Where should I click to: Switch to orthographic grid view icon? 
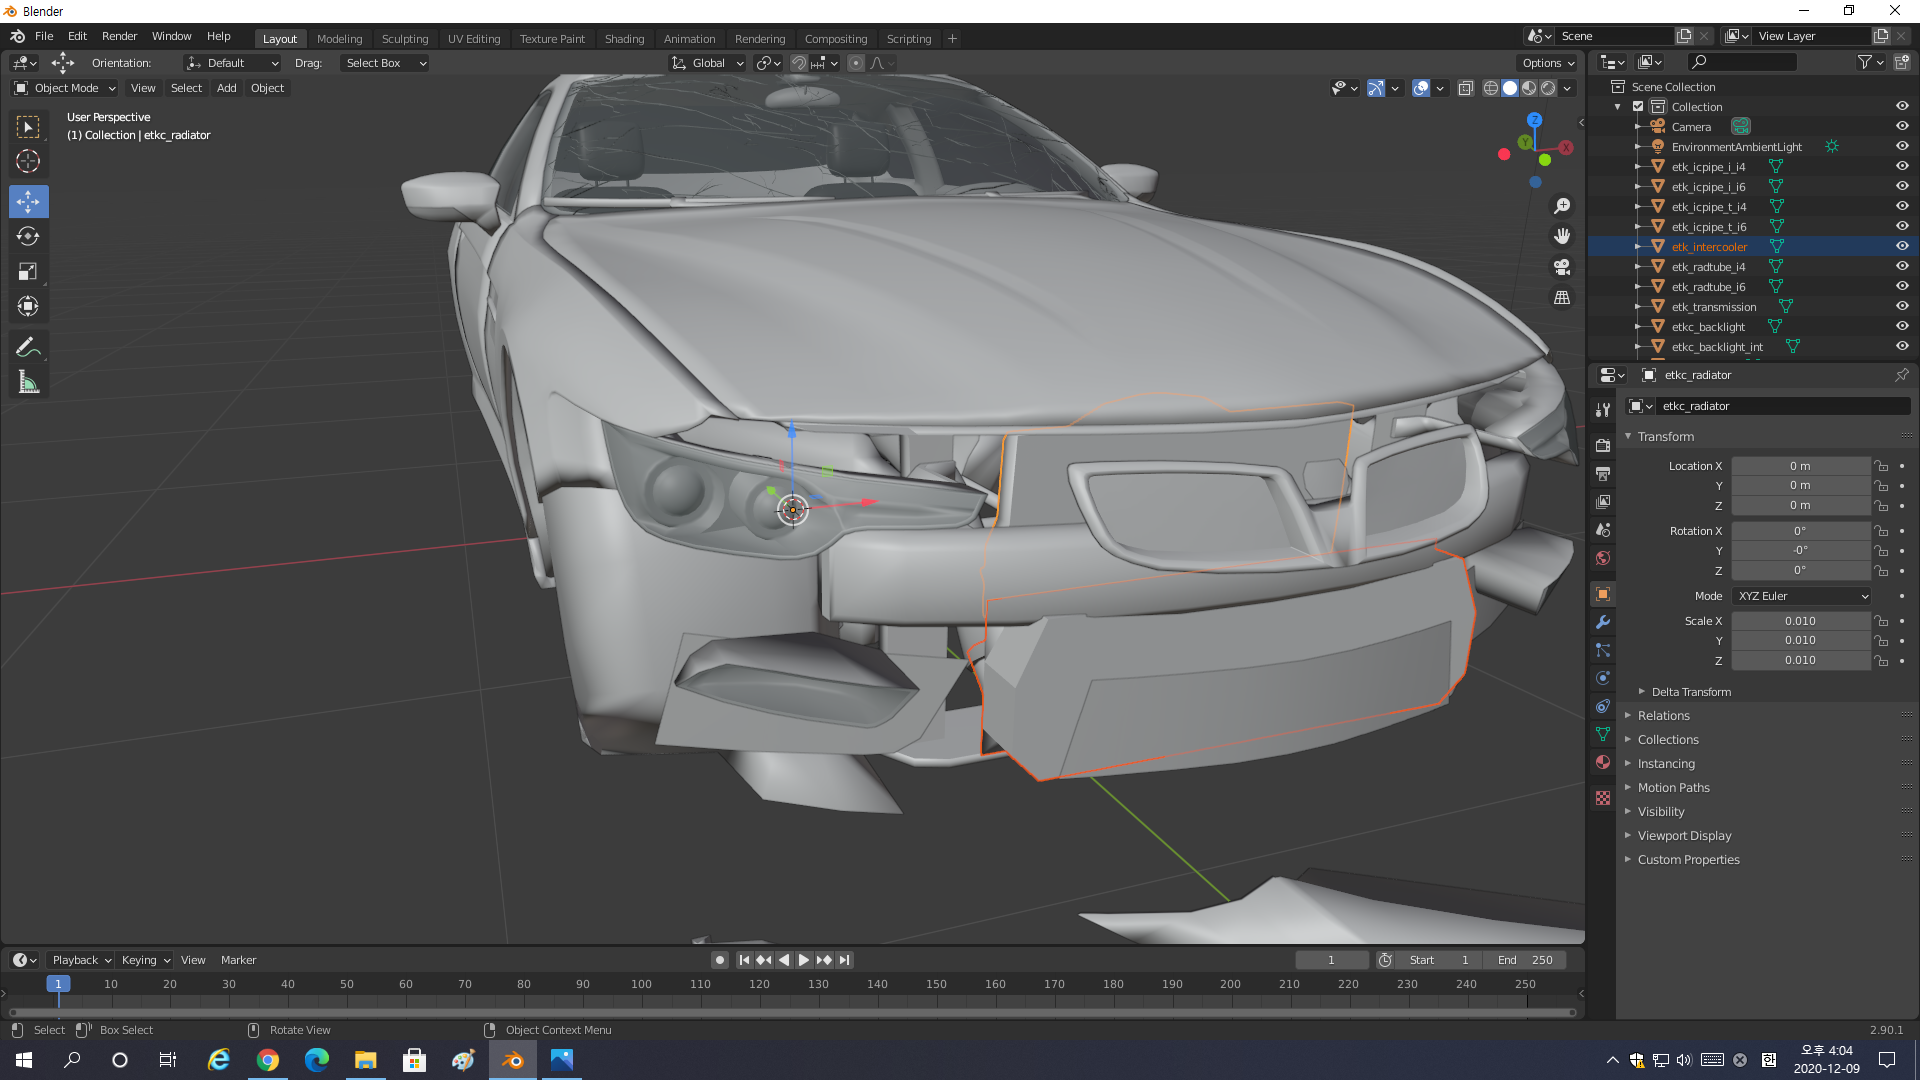click(1561, 298)
